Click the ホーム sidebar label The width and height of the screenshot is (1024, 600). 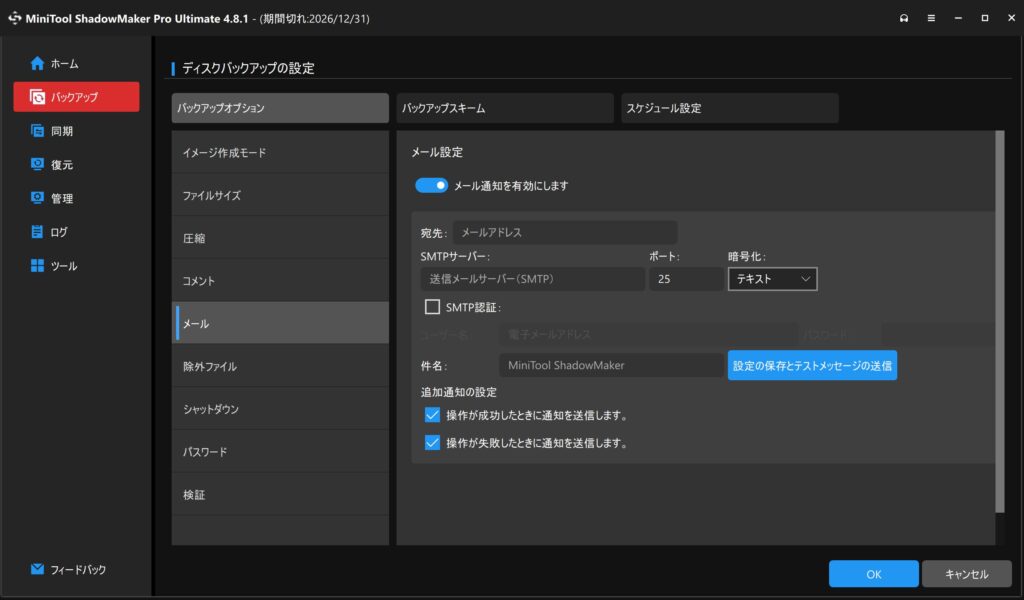coord(65,63)
